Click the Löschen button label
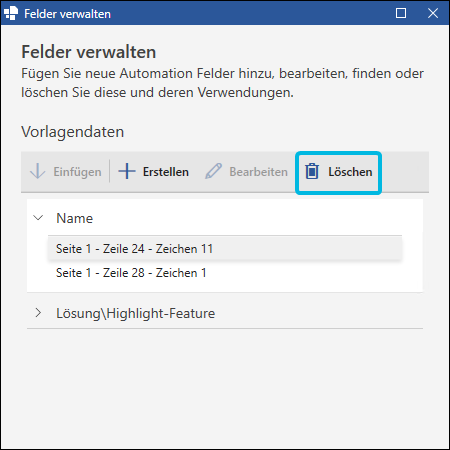Screen dimensions: 450x450 coord(350,172)
